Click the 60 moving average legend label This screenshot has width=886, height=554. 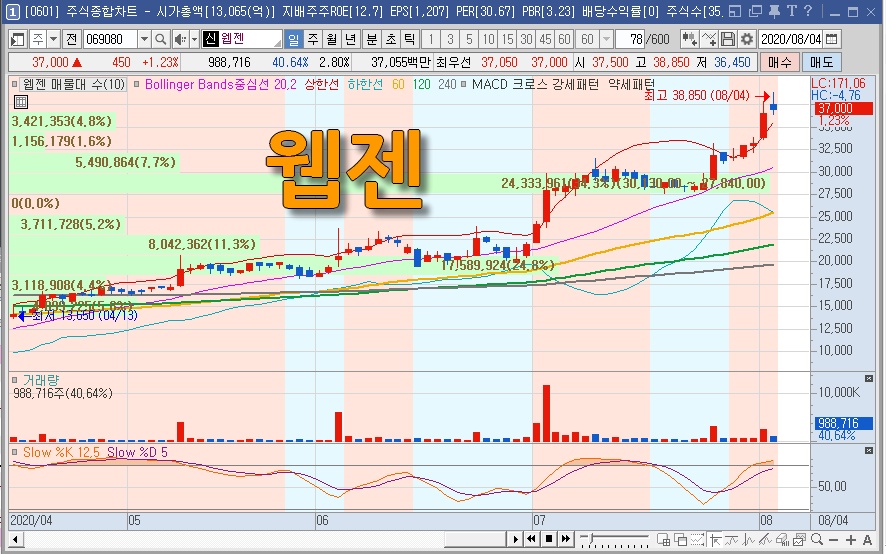398,85
